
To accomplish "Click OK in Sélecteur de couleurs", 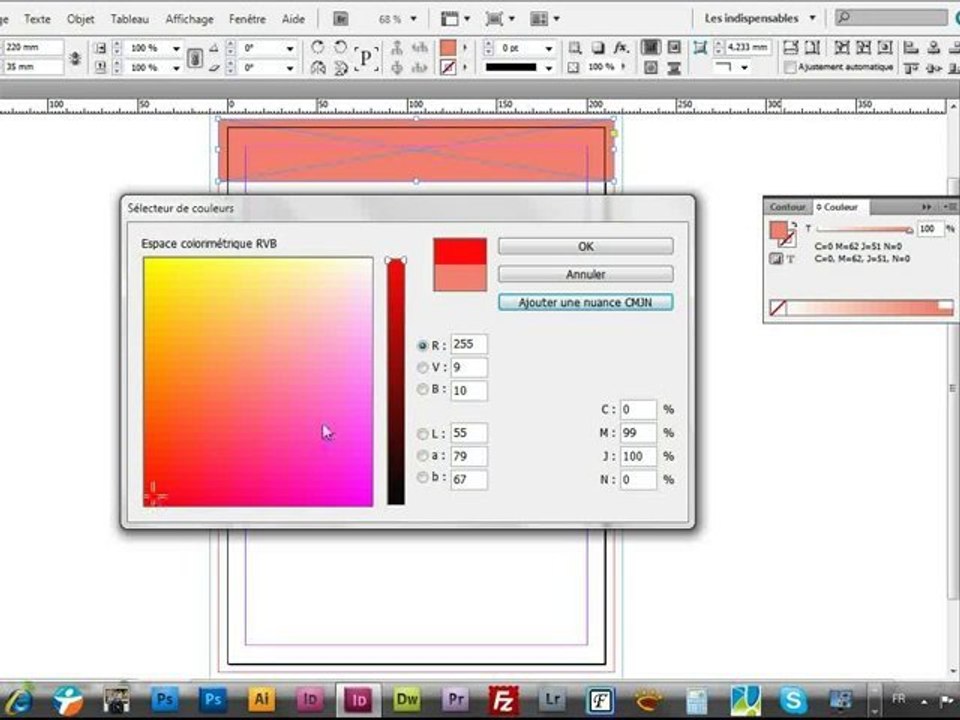I will [x=586, y=246].
